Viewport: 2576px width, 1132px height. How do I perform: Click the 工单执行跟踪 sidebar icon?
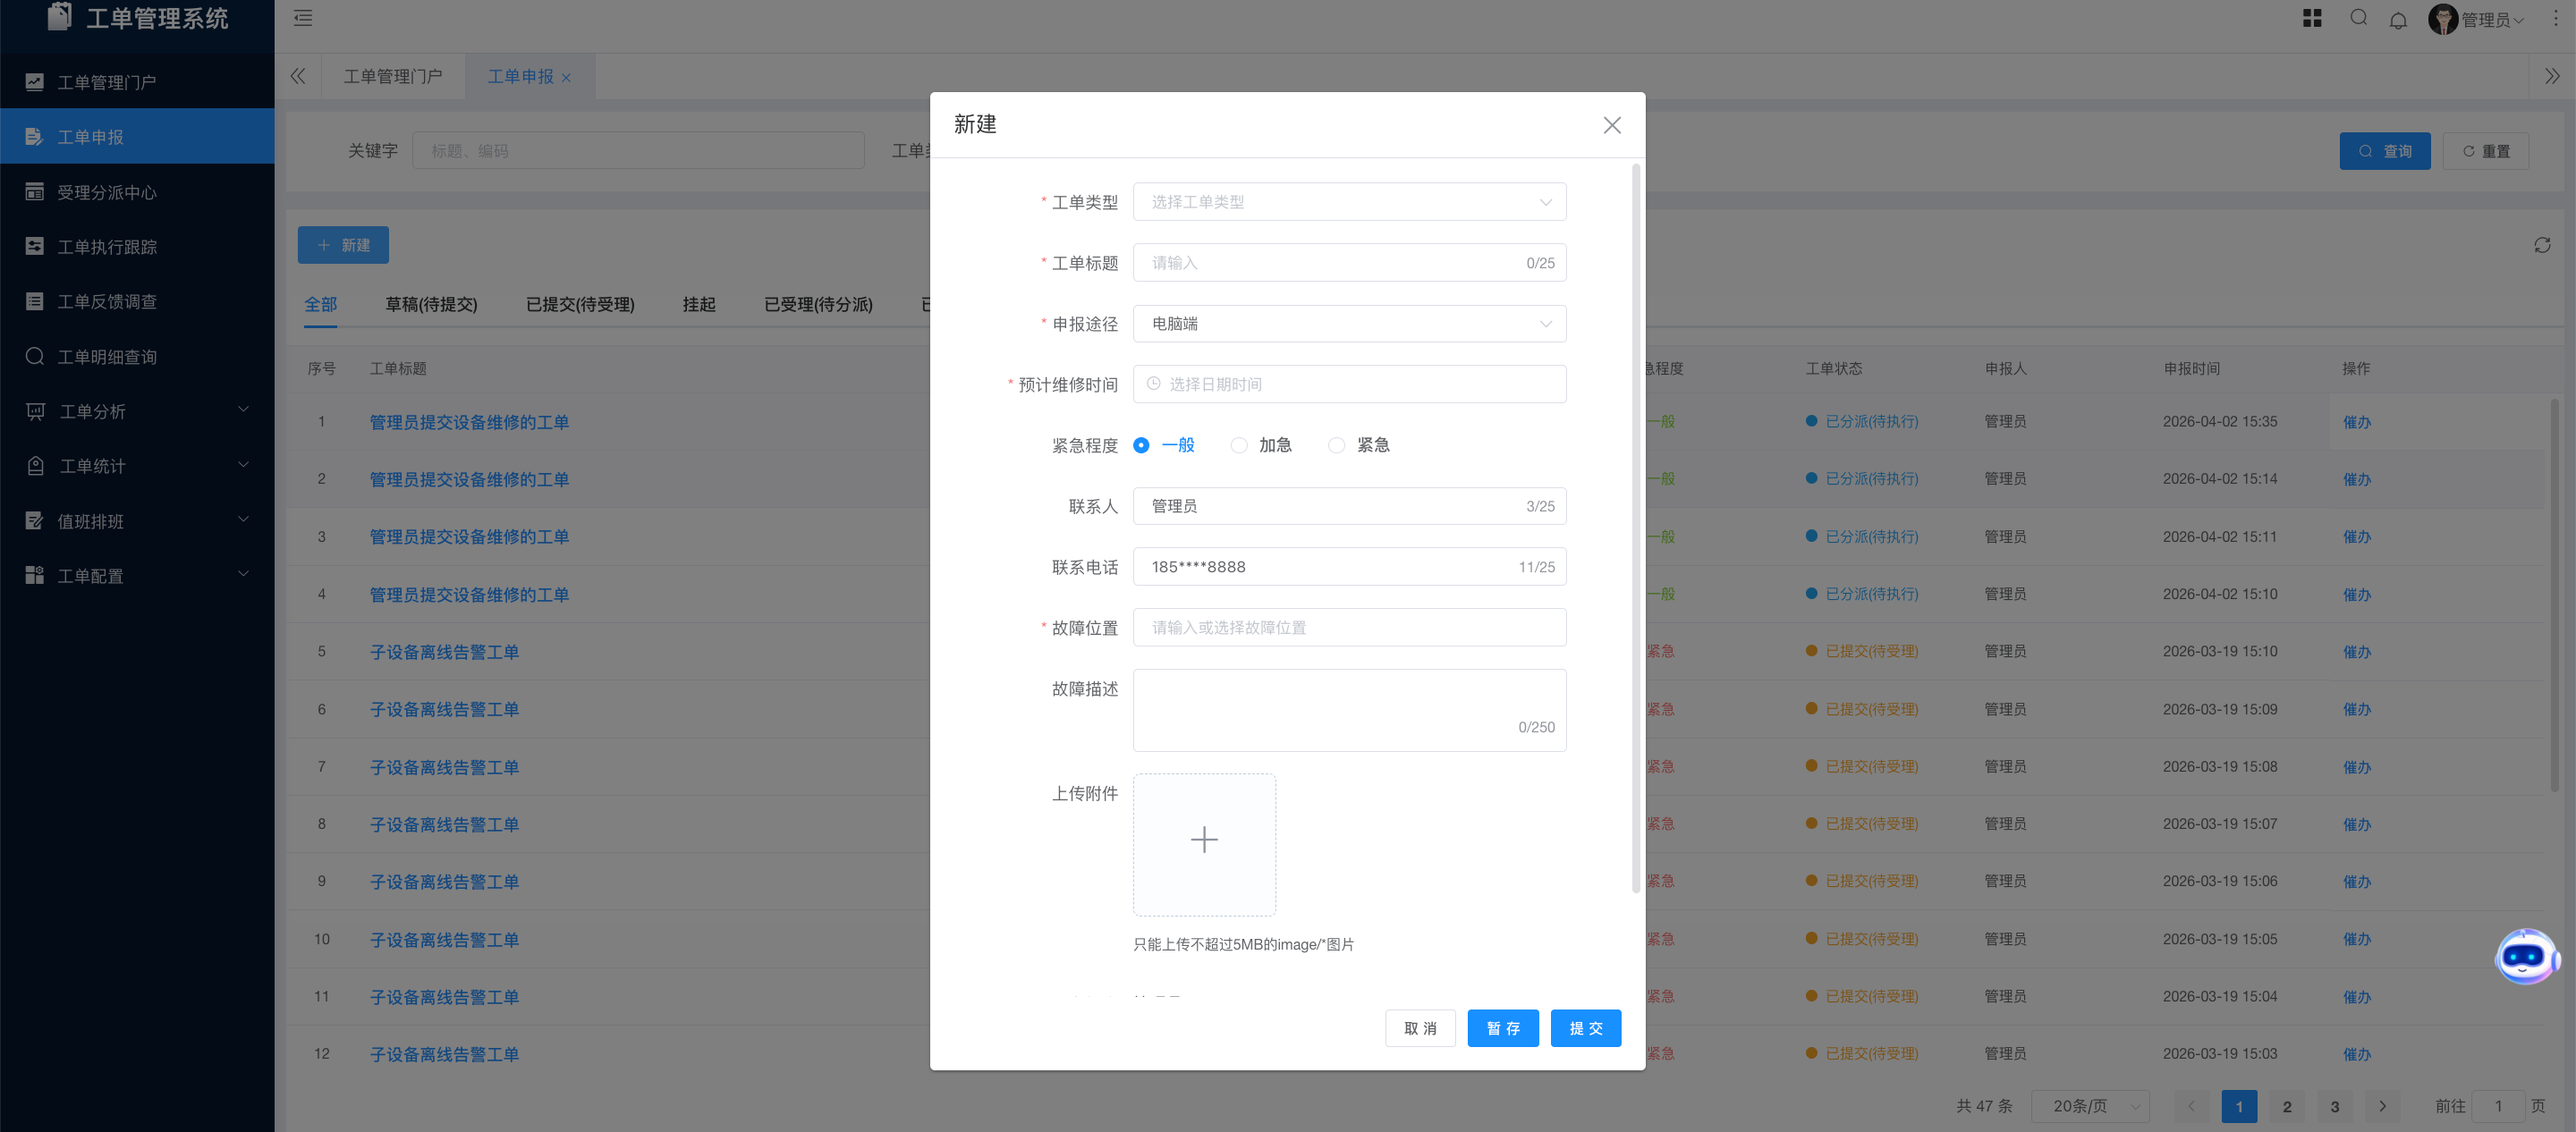click(35, 246)
